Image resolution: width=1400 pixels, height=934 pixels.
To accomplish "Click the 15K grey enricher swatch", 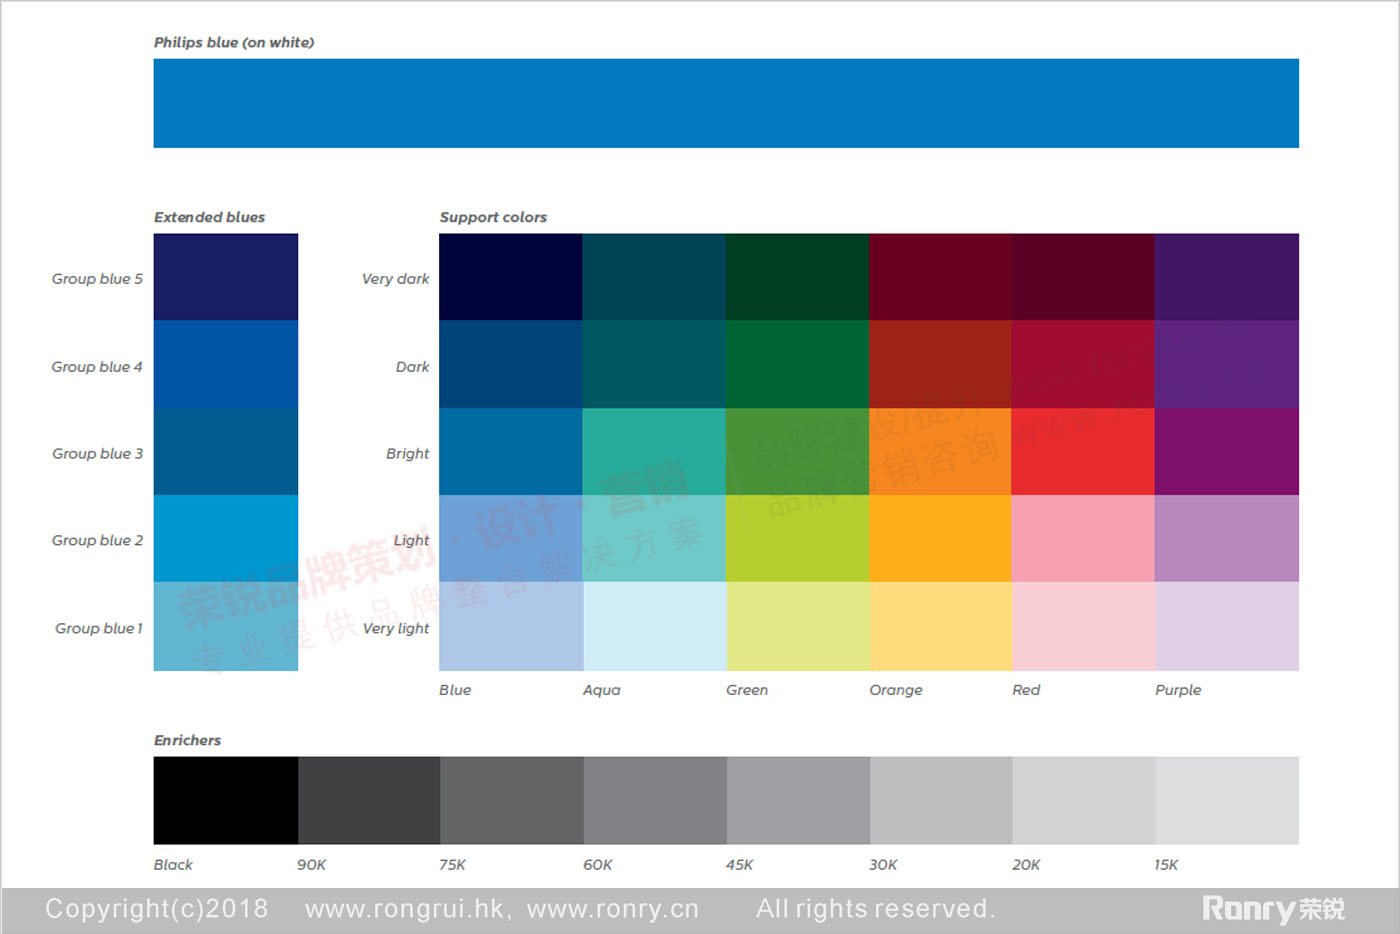I will [x=1227, y=800].
